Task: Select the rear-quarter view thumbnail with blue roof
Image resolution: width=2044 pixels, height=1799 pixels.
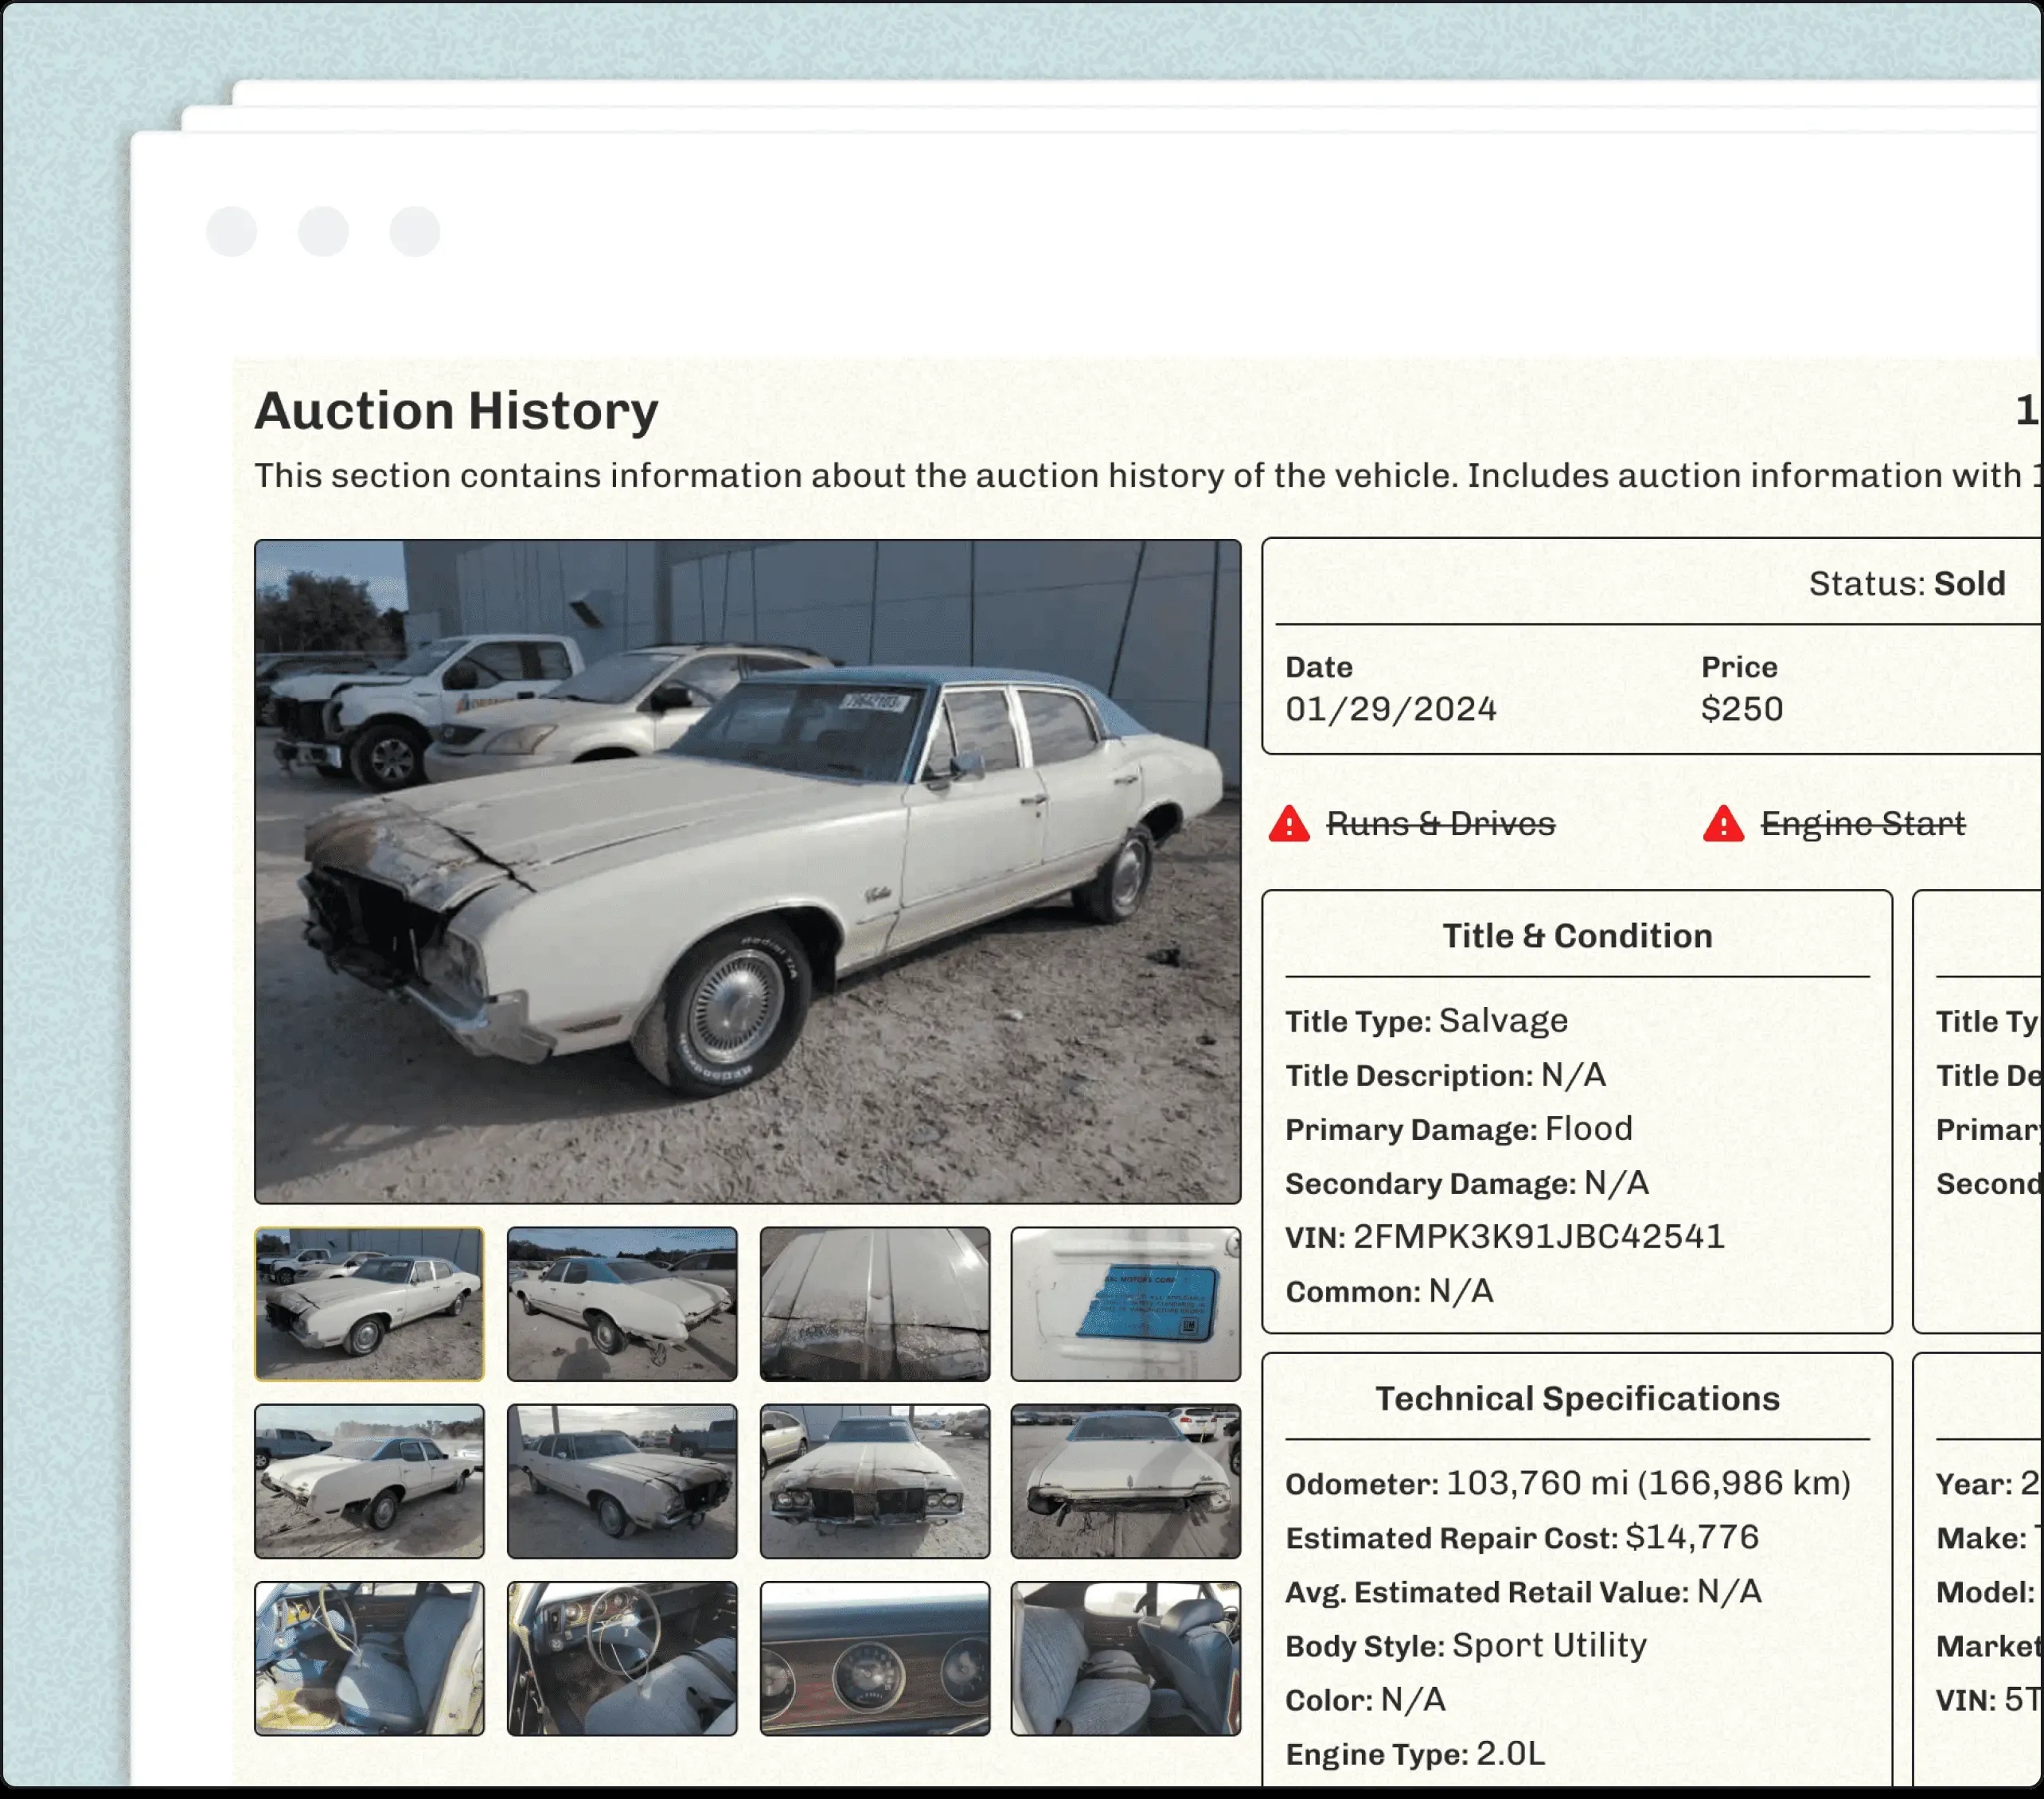Action: point(622,1304)
